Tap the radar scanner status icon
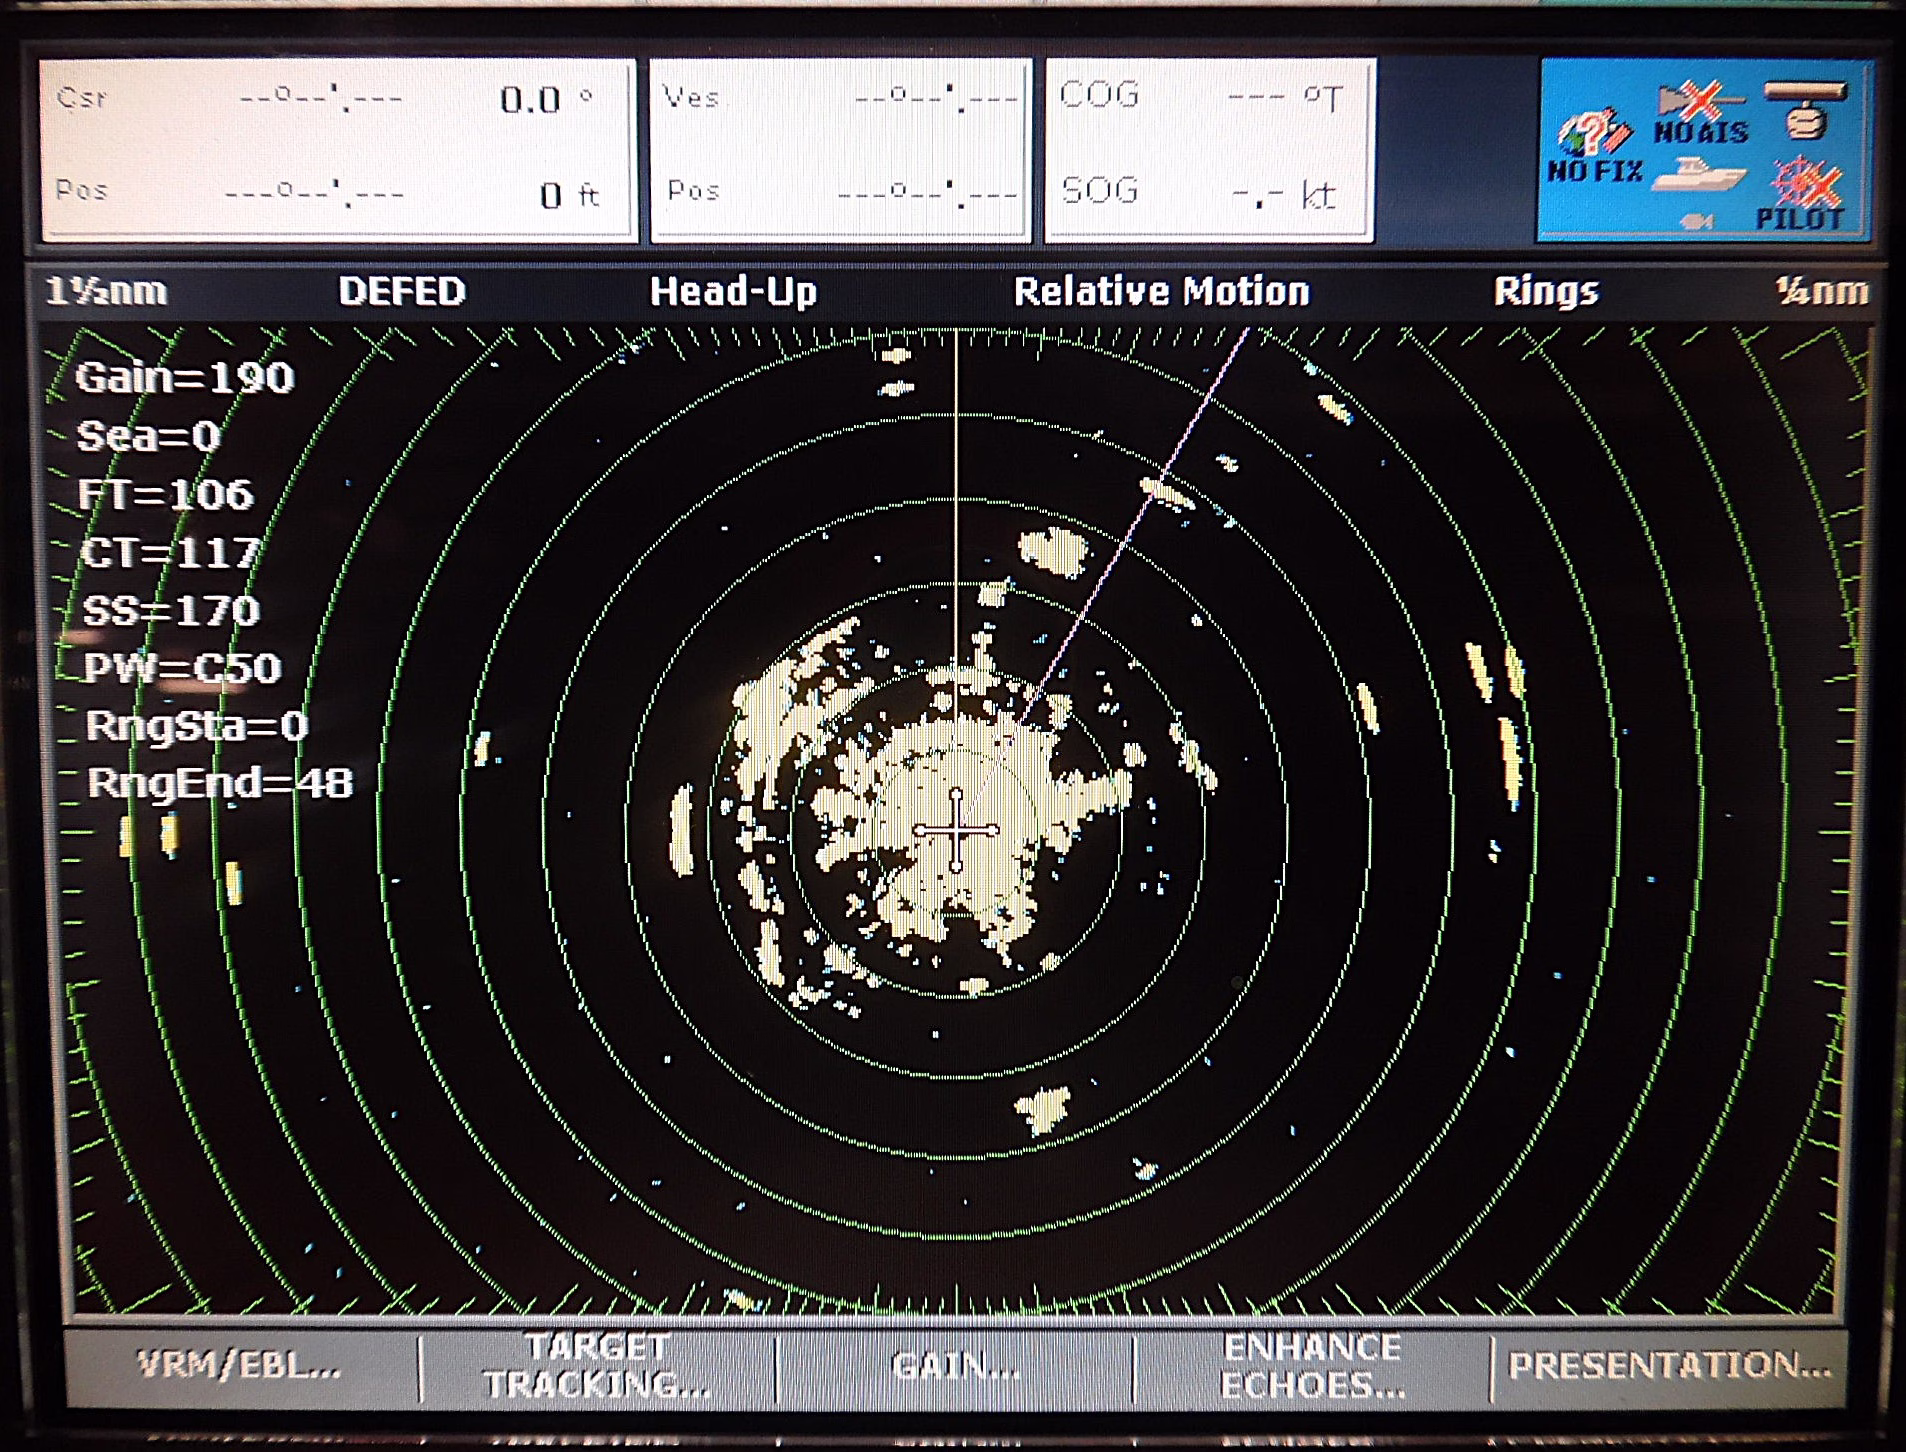This screenshot has height=1452, width=1906. [1805, 110]
